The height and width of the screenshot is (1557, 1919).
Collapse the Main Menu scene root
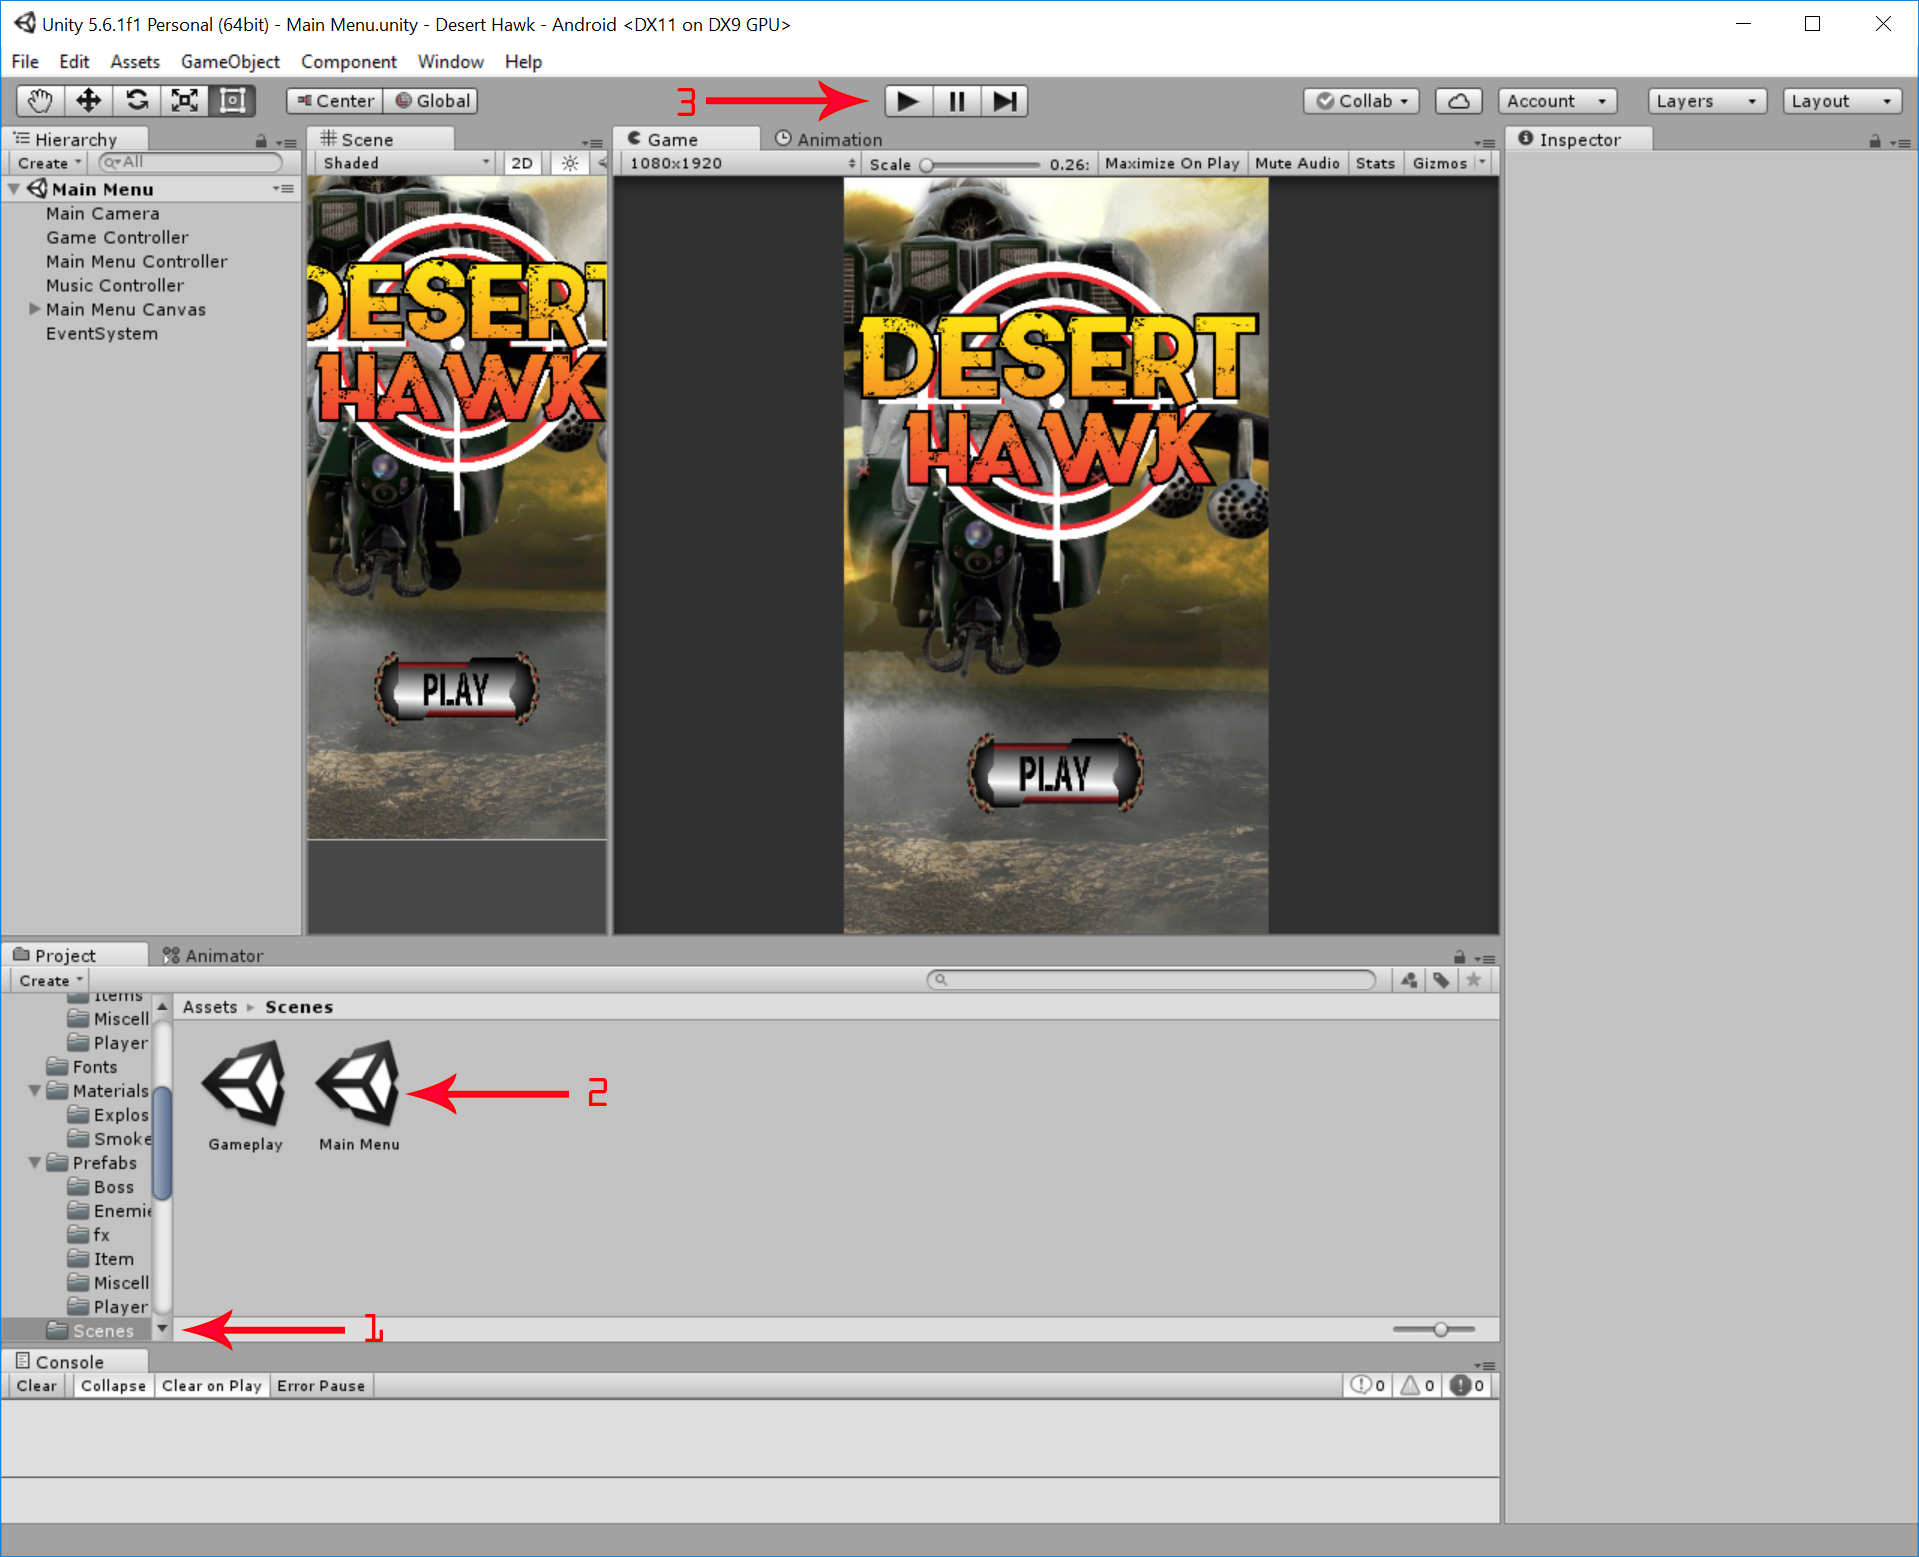[14, 189]
